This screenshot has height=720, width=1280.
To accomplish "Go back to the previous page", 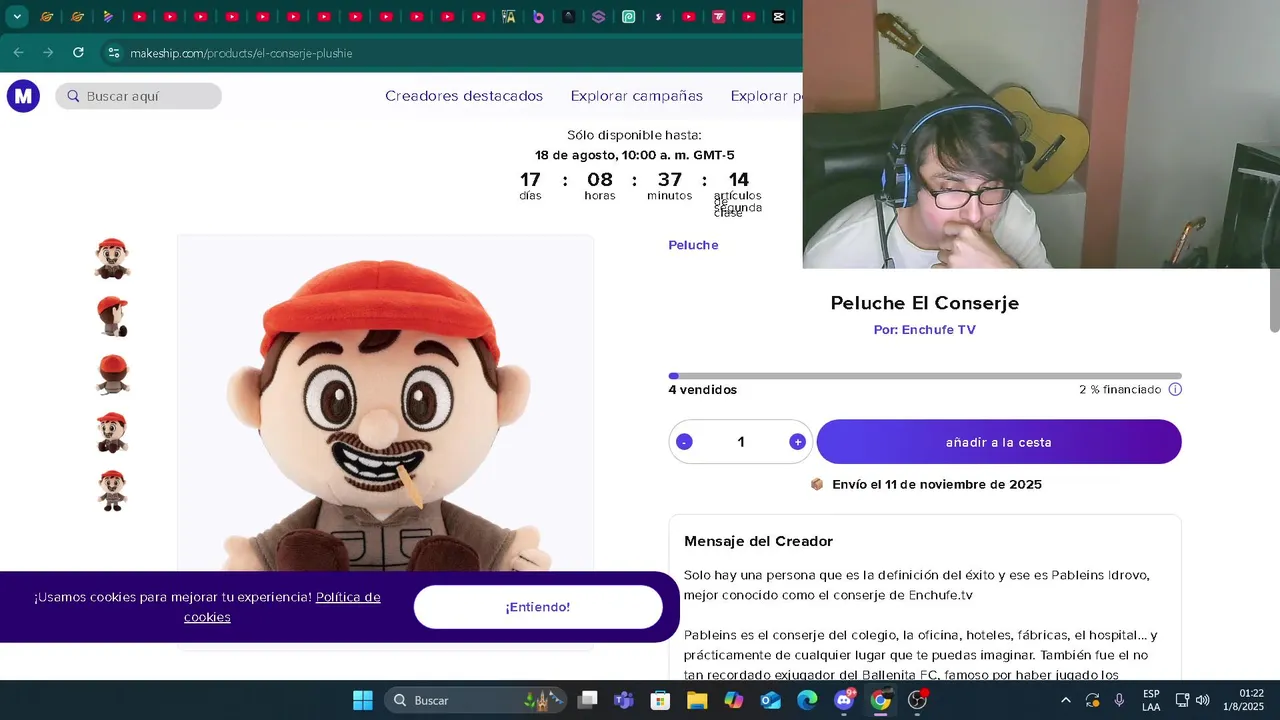I will point(18,53).
